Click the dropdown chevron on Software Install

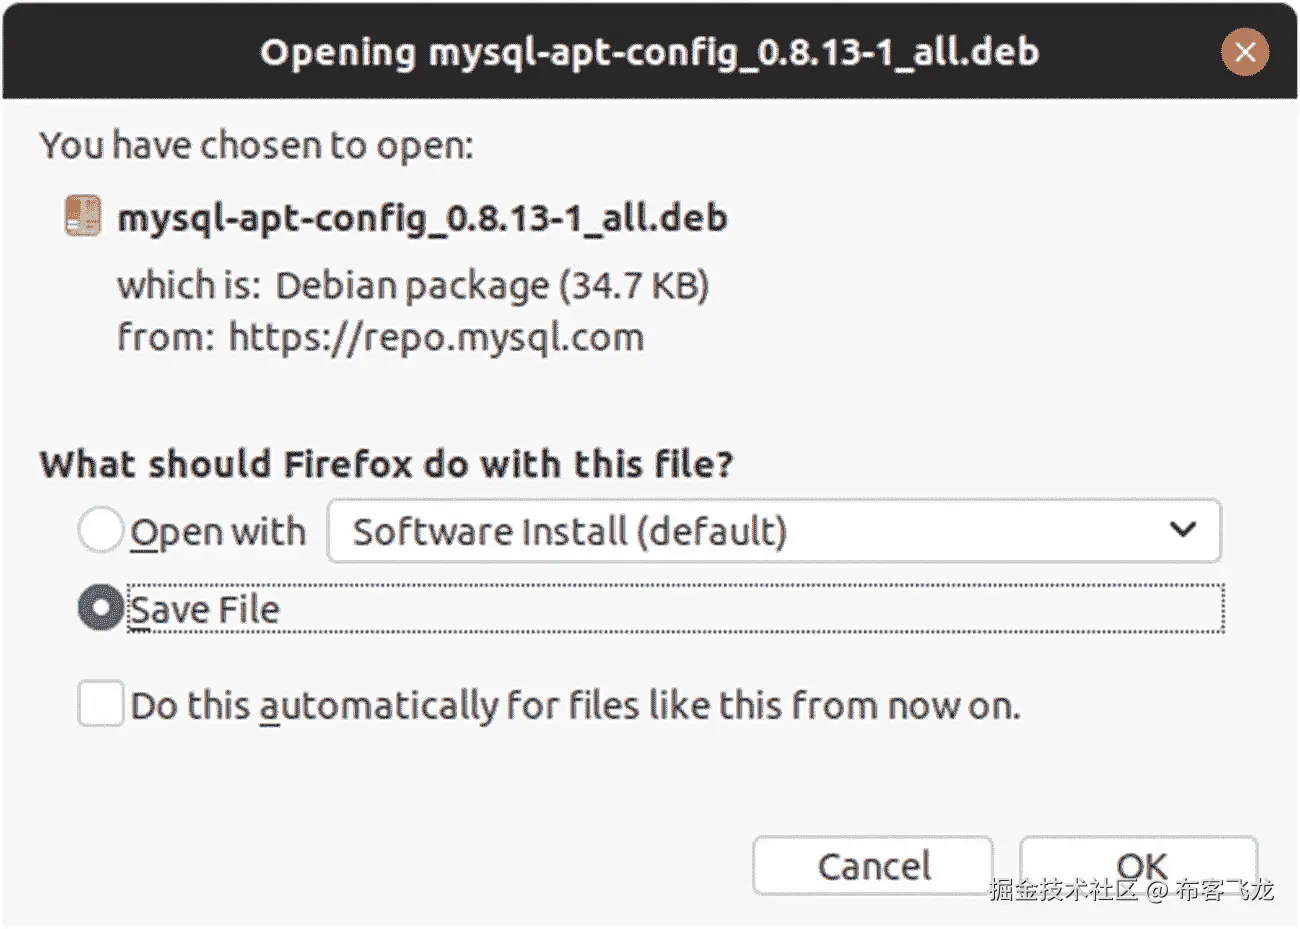1184,531
